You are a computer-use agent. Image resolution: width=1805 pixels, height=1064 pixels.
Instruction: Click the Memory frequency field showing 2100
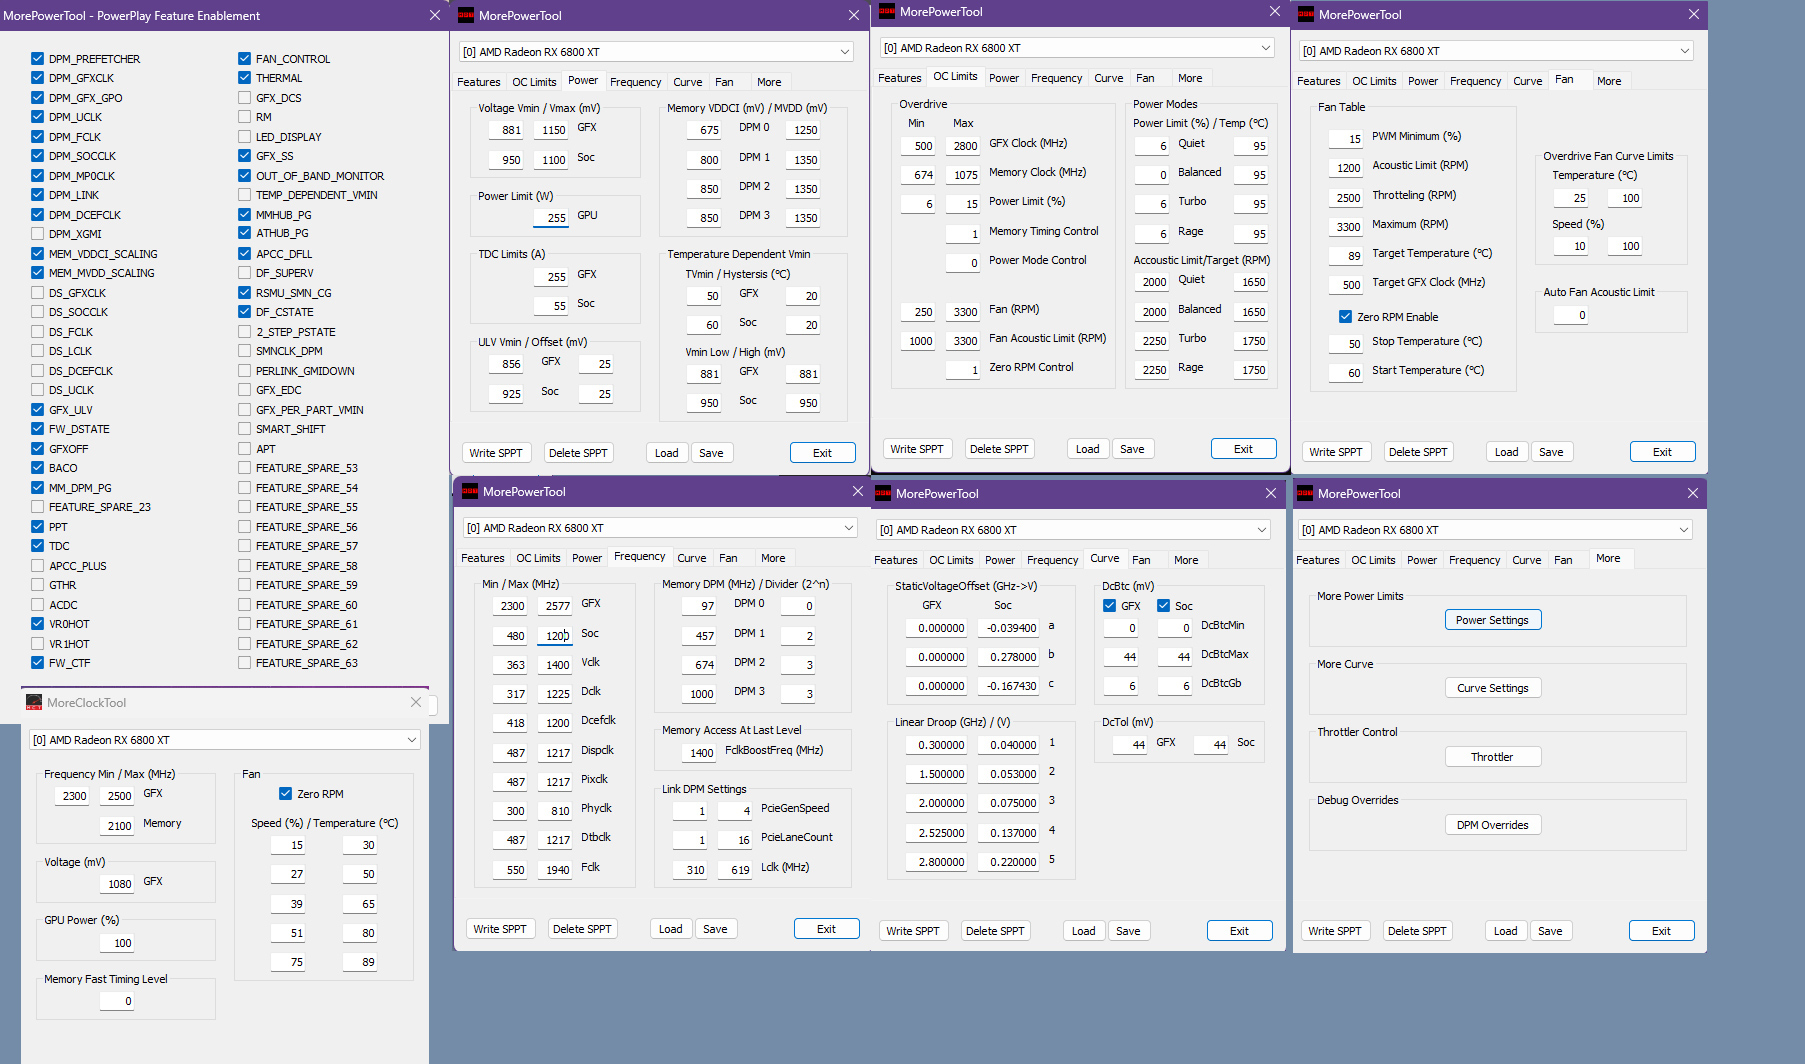[117, 826]
